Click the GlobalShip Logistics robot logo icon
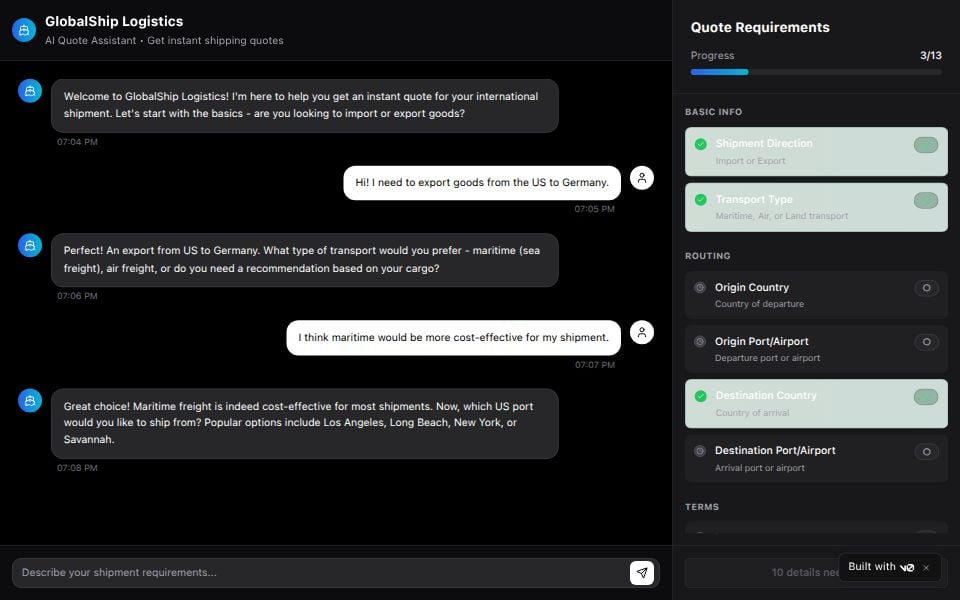This screenshot has width=960, height=600. pyautogui.click(x=23, y=29)
